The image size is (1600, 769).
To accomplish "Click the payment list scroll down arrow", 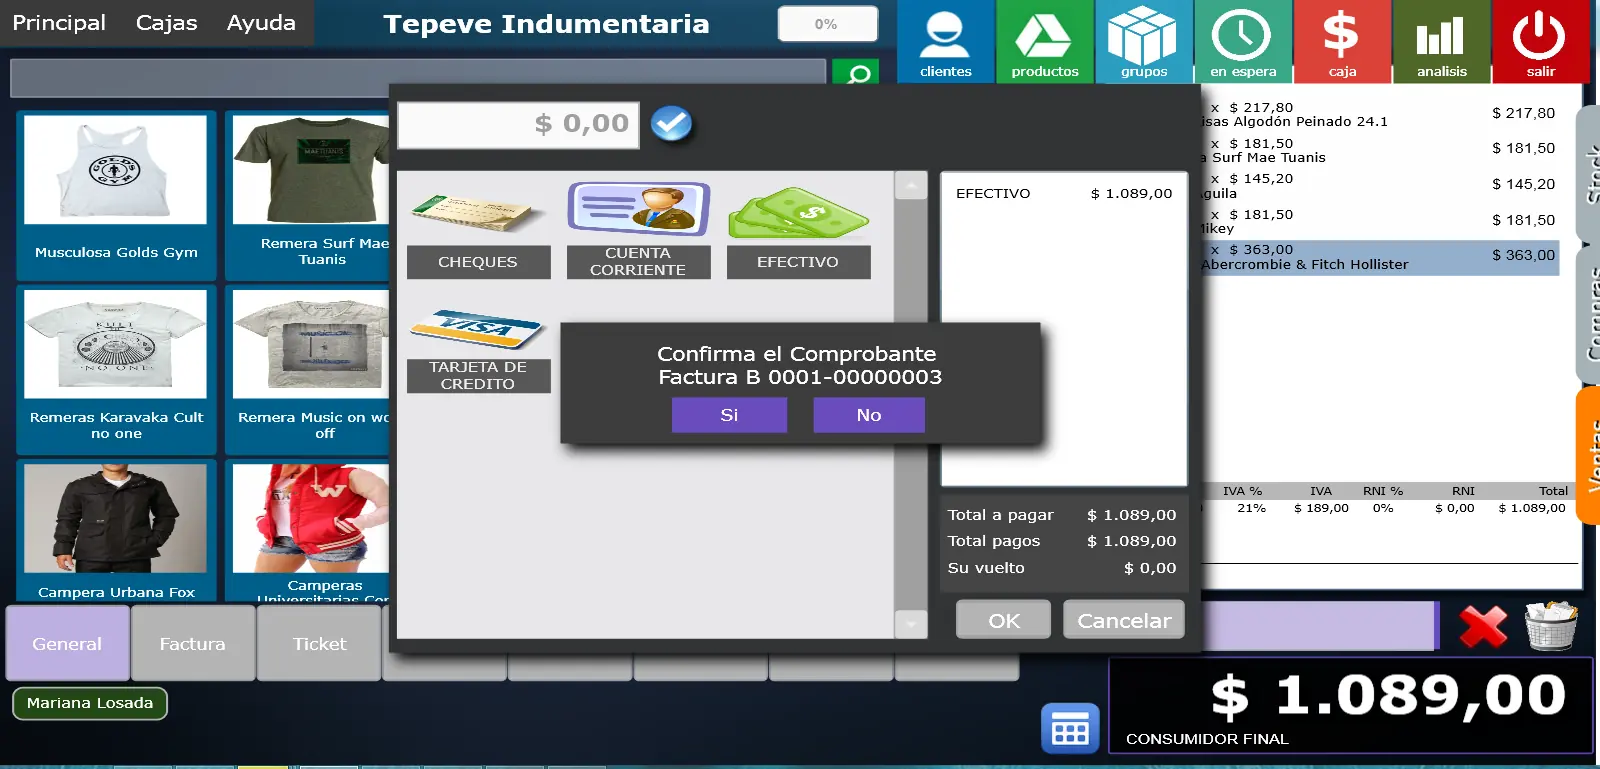I will [x=910, y=623].
